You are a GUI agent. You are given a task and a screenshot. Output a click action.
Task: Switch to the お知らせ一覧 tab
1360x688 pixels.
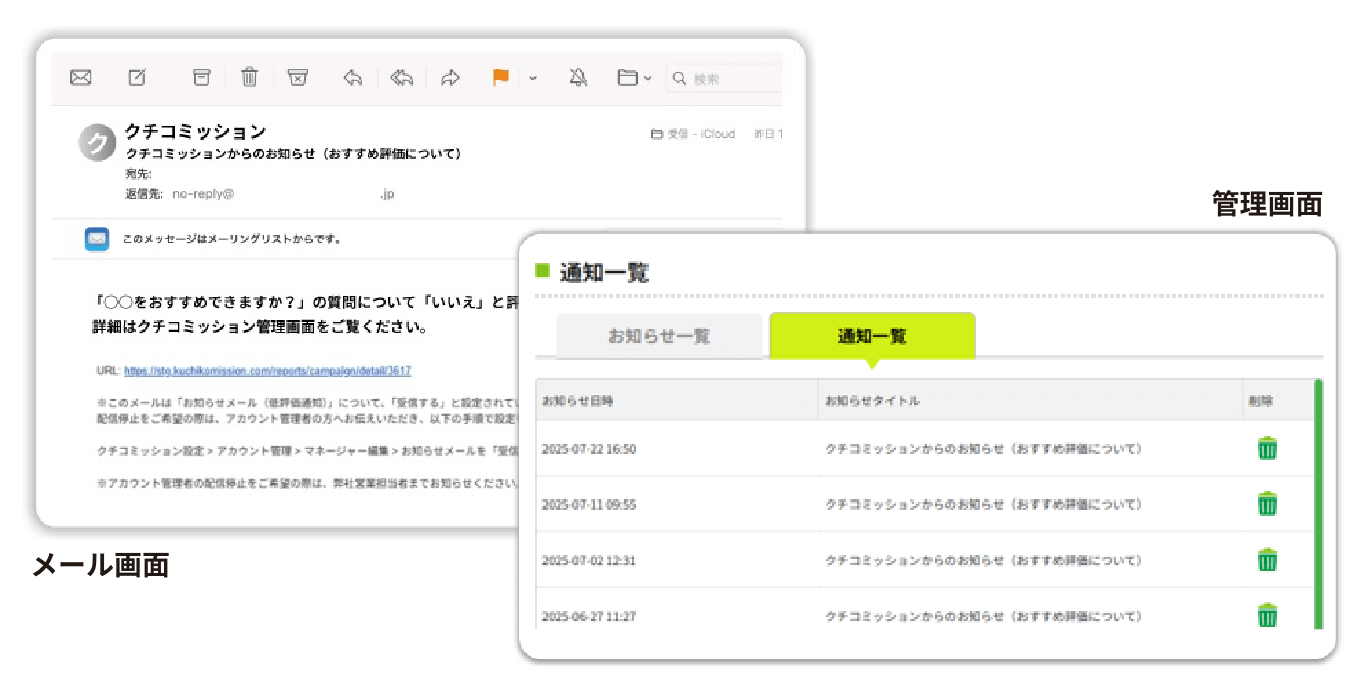pos(659,336)
